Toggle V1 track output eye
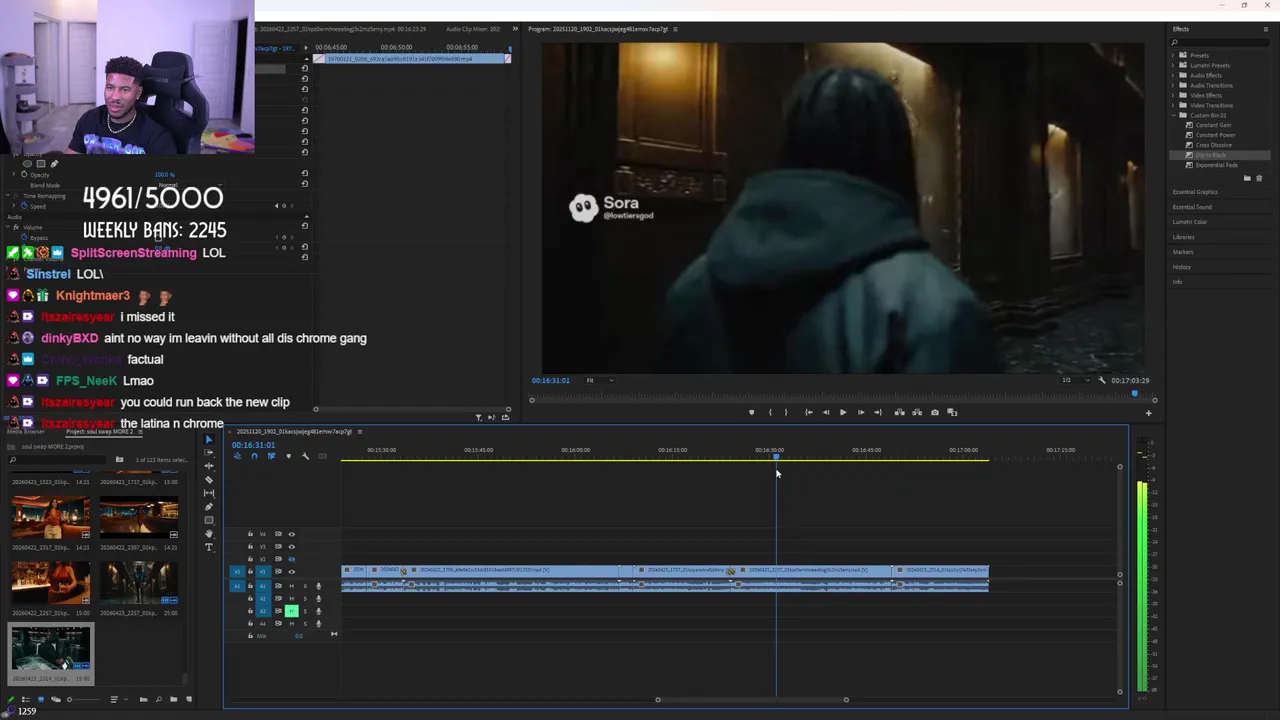Viewport: 1280px width, 720px height. click(292, 572)
